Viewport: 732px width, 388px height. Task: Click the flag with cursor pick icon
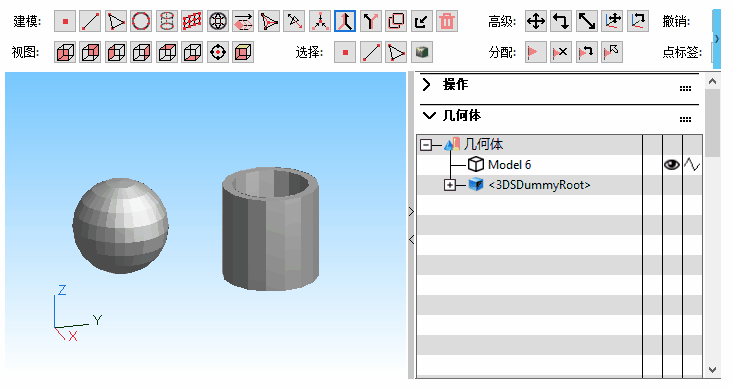pos(612,52)
